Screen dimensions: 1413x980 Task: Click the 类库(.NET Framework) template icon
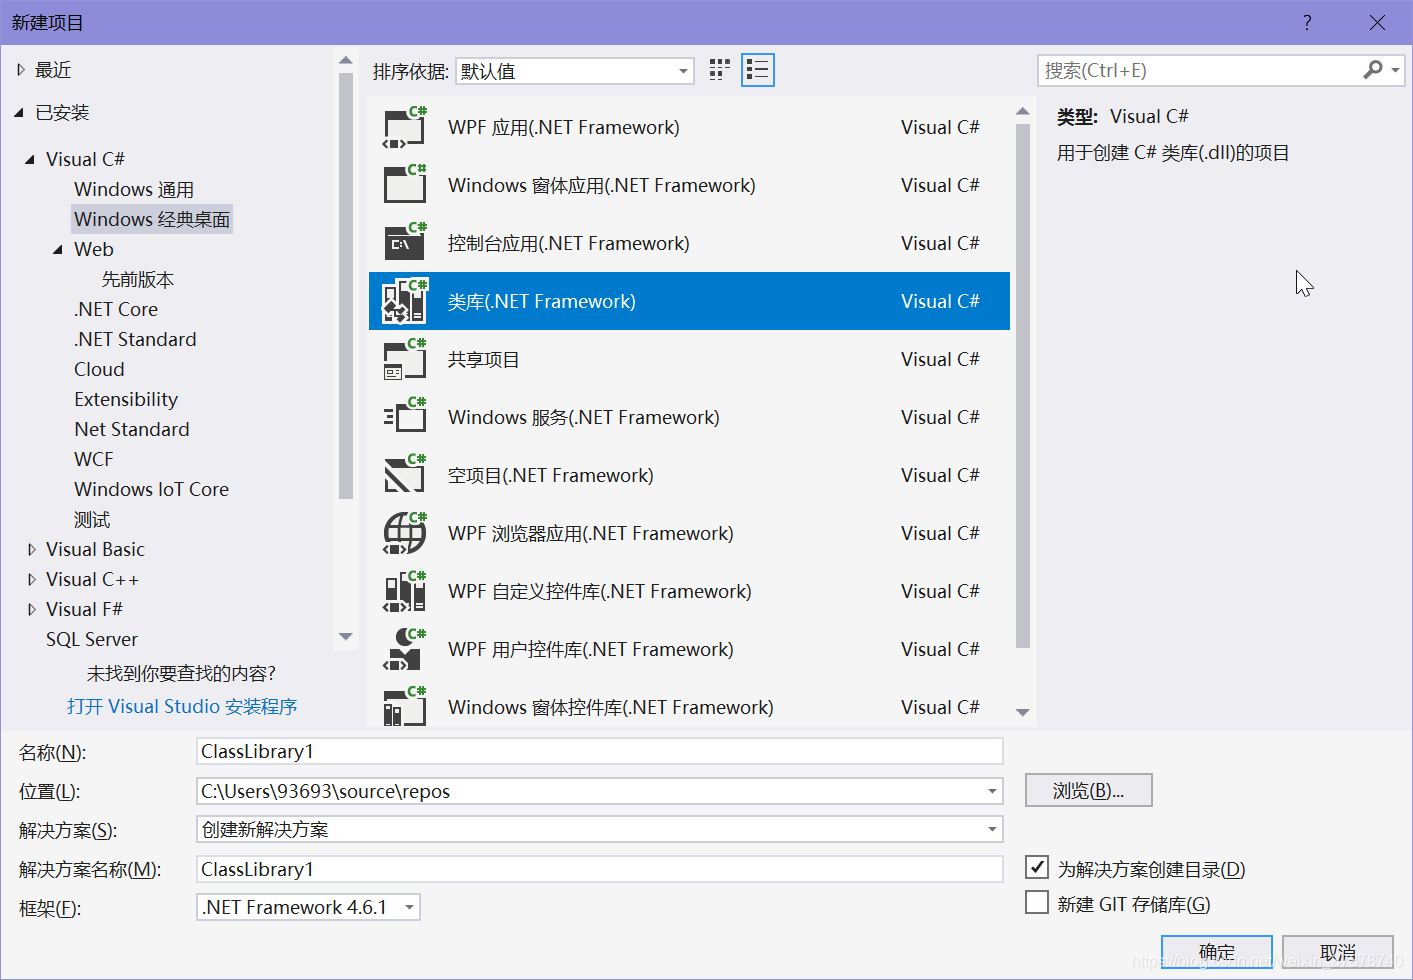tap(405, 302)
